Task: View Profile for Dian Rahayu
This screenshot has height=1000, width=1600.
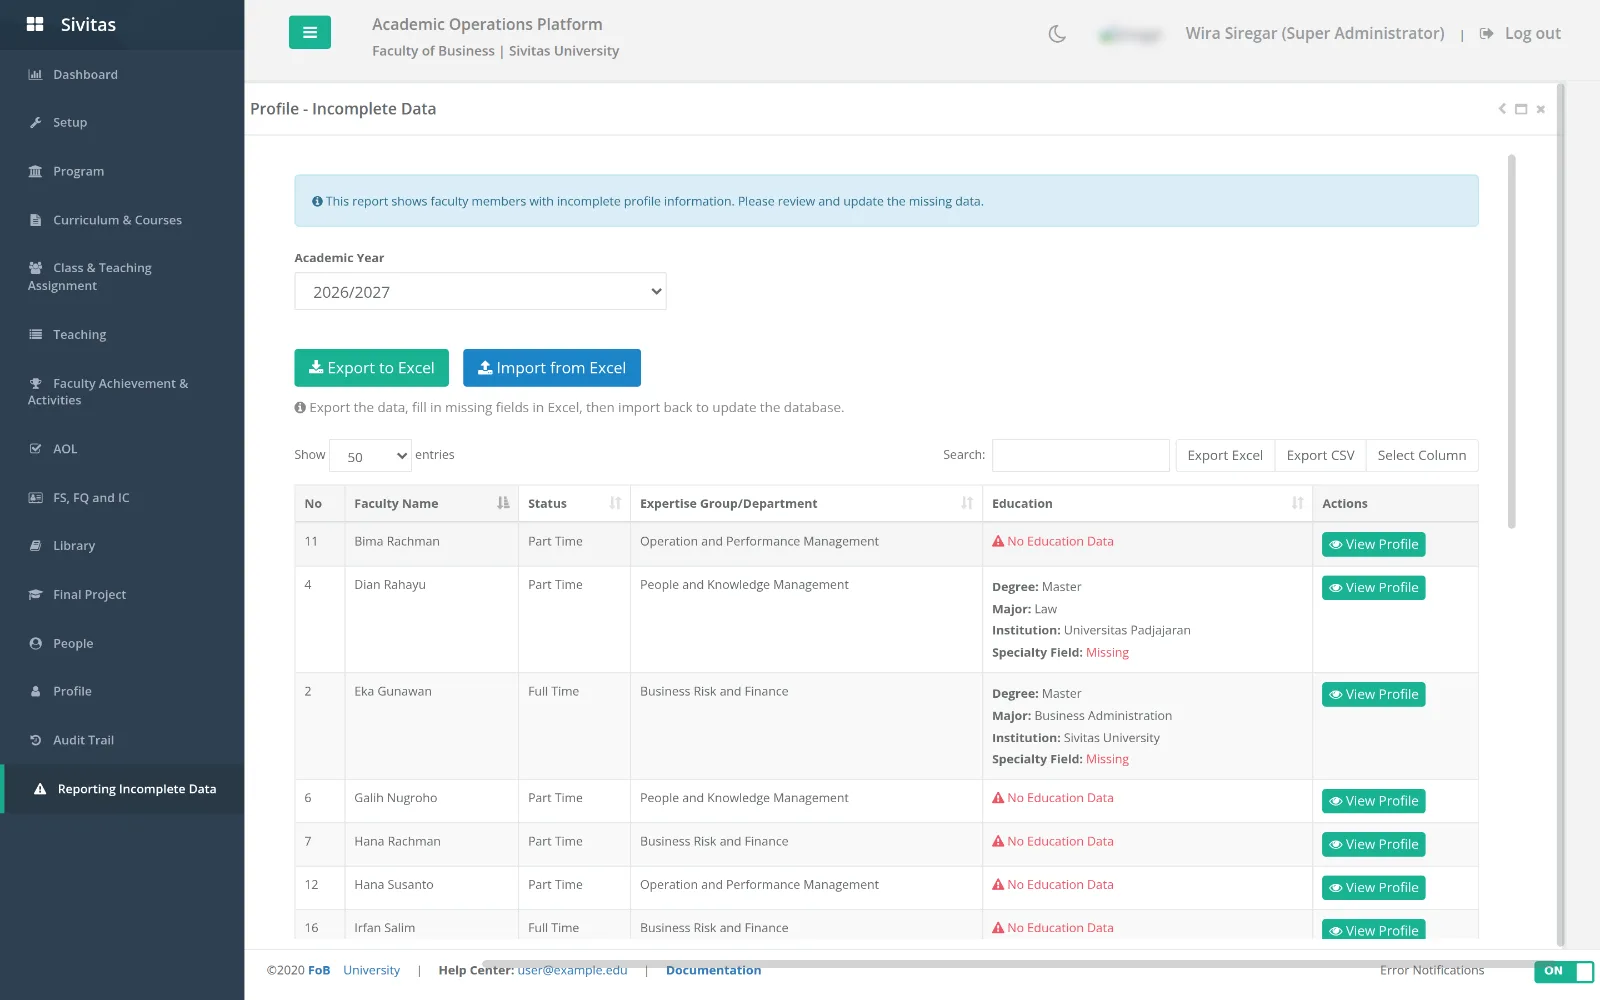Action: tap(1373, 587)
